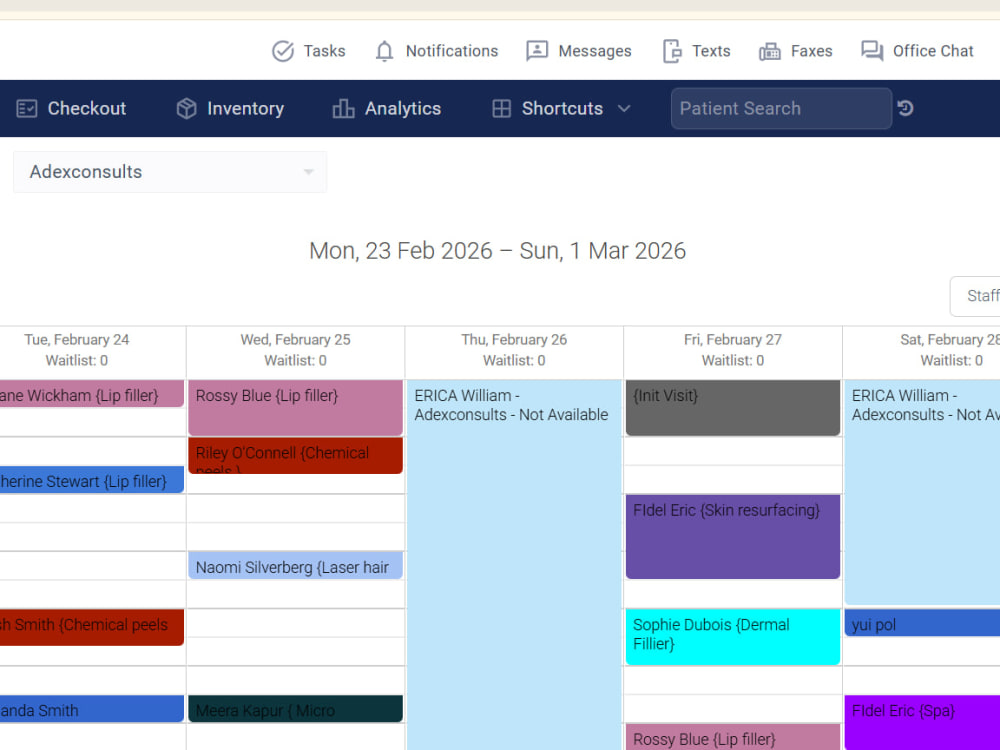The image size is (1000, 750).
Task: Open Smith Chemical peels appointment on Tuesday
Action: [x=92, y=628]
